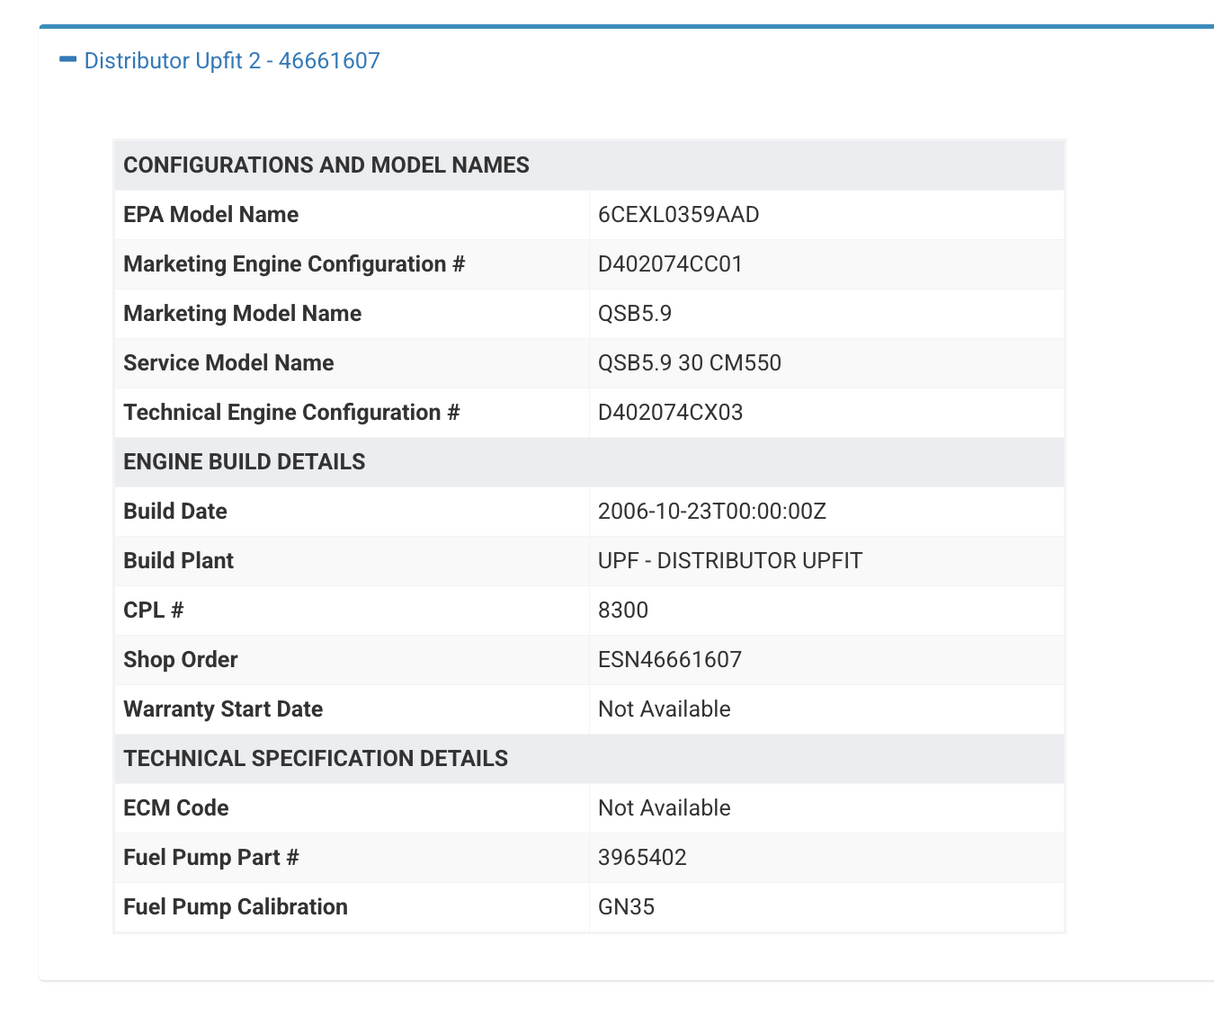Screen dimensions: 1214x1034
Task: Click the Fuel Pump Calibration row label
Action: pos(235,907)
